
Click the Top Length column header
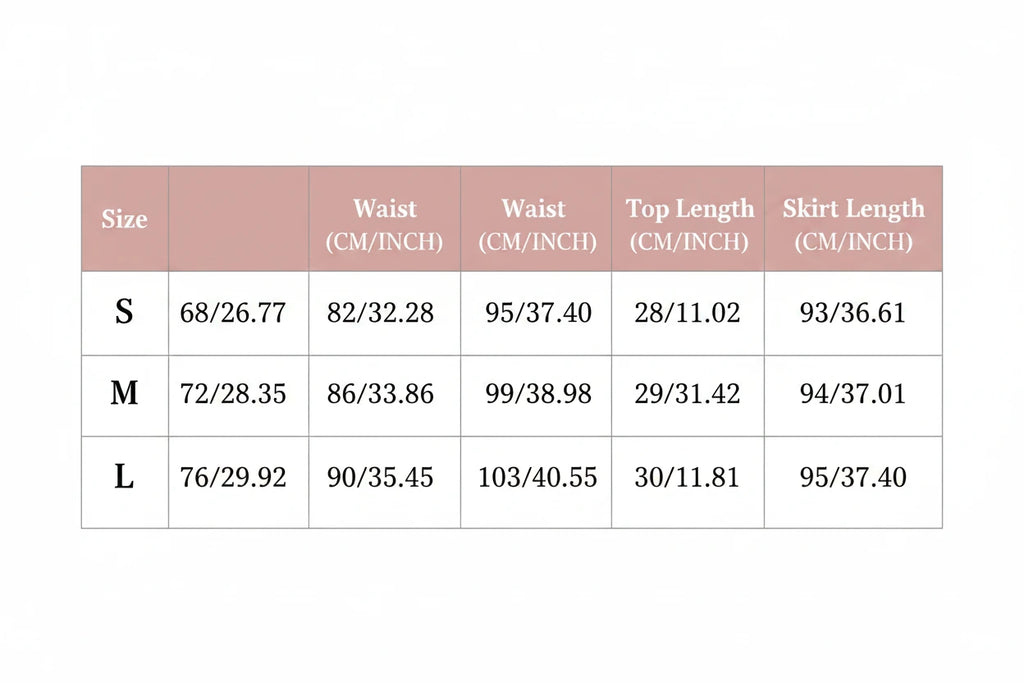688,219
